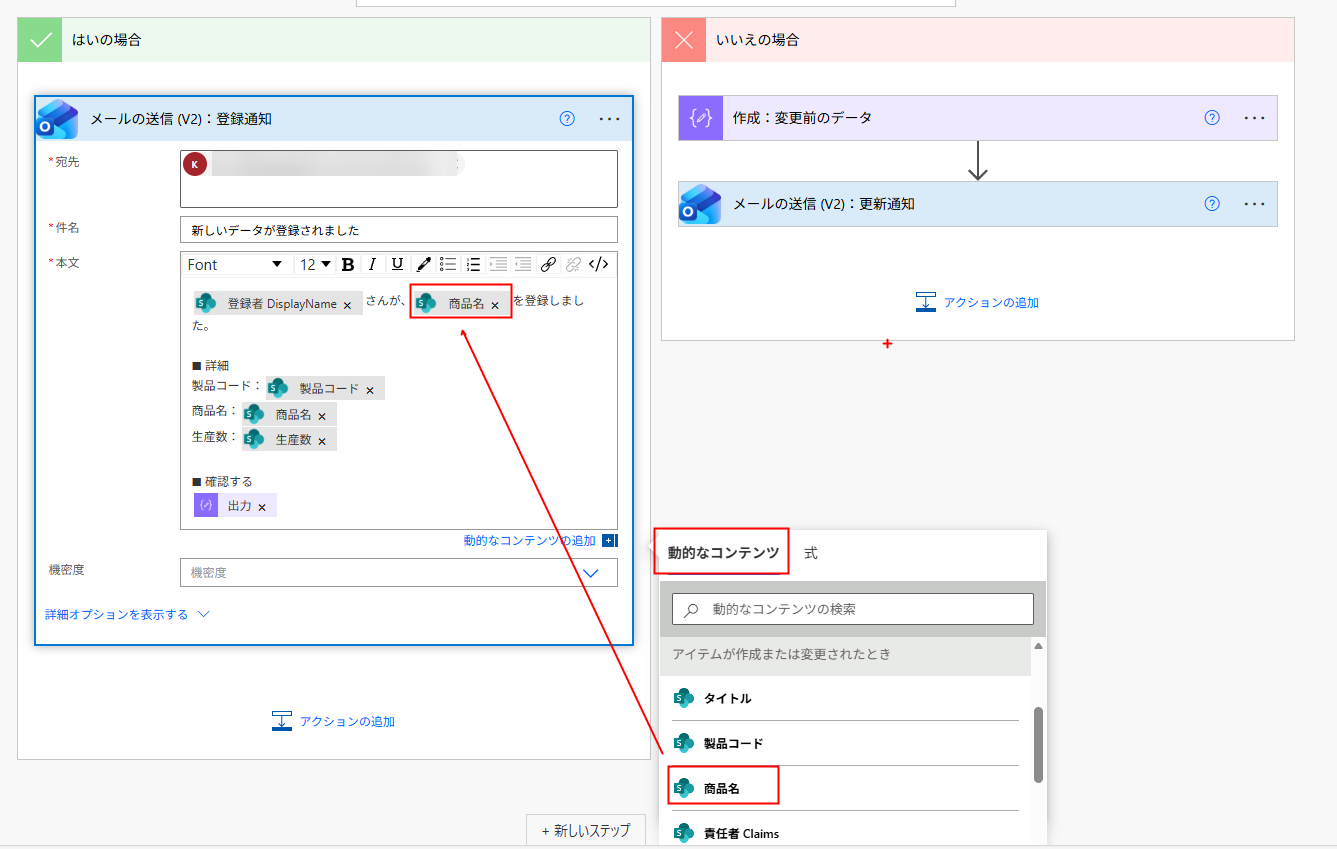The width and height of the screenshot is (1337, 849).
Task: Switch to 動的なコンテンツ tab
Action: tap(723, 552)
